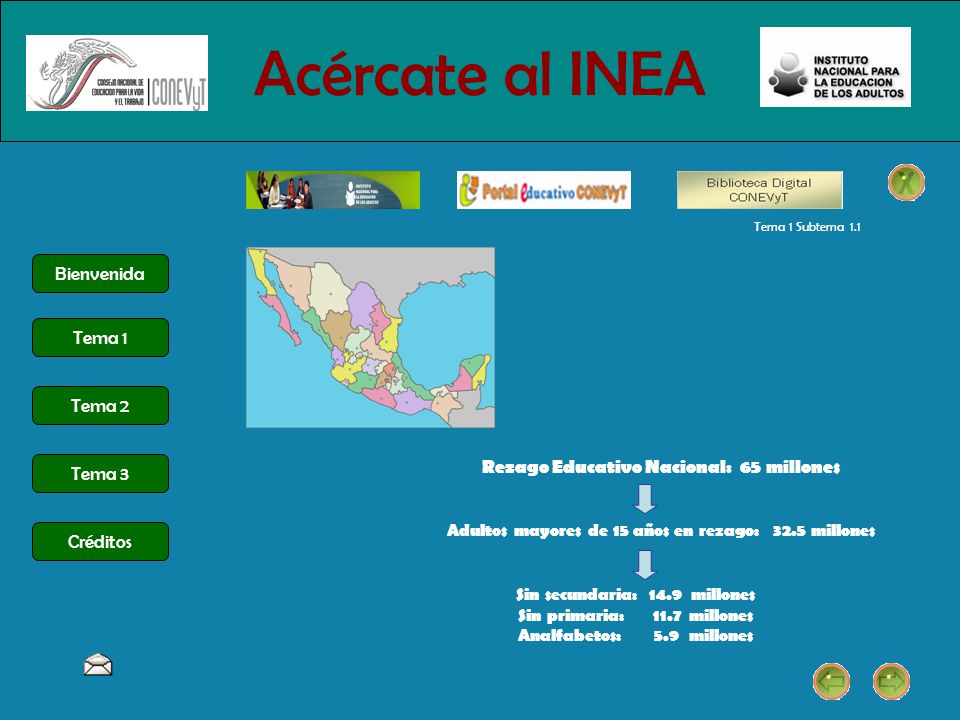Go to Tema 3

(x=100, y=473)
